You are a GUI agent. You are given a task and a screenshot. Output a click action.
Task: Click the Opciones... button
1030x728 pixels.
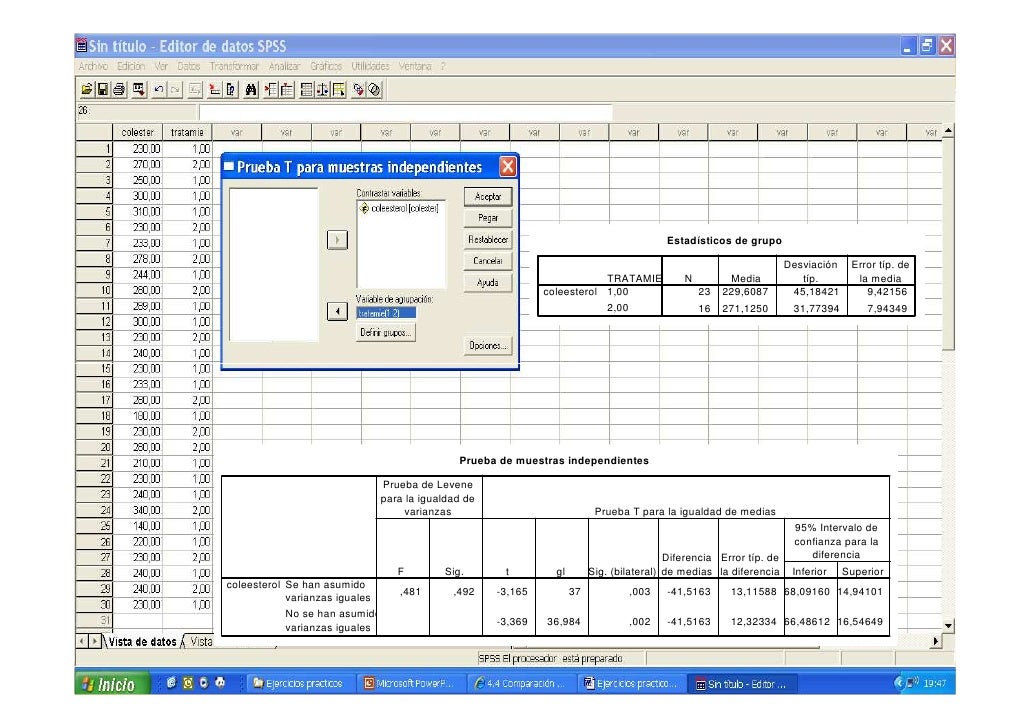(487, 346)
